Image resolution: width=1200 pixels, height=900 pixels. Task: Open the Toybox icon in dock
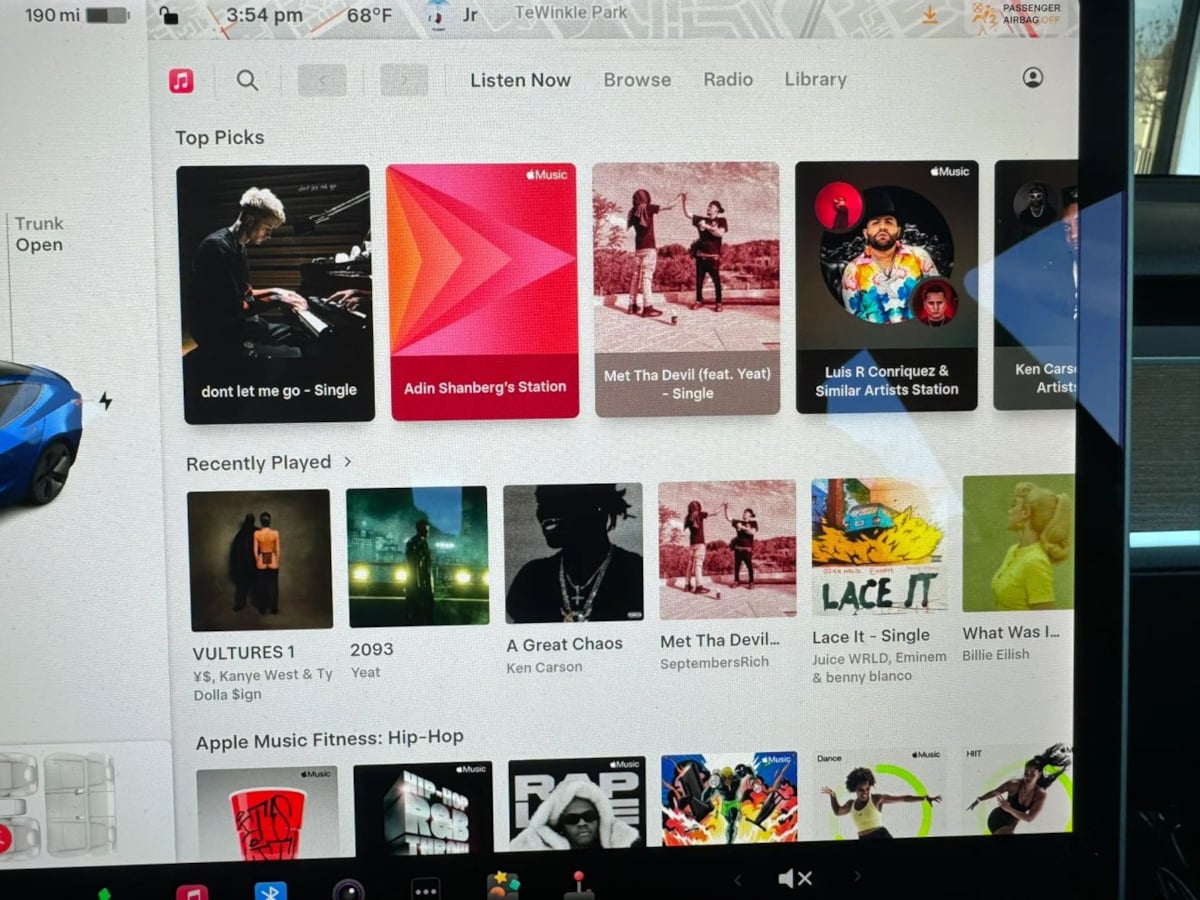click(x=503, y=885)
